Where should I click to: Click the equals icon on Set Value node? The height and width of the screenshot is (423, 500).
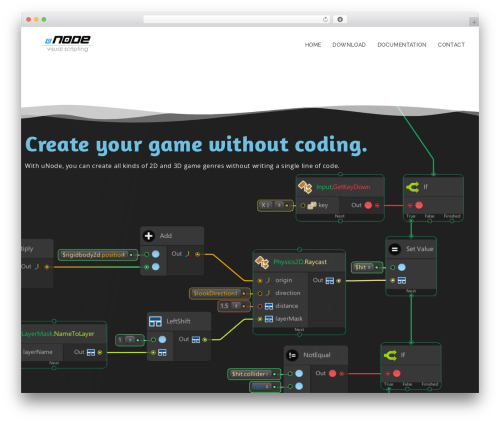tap(395, 249)
